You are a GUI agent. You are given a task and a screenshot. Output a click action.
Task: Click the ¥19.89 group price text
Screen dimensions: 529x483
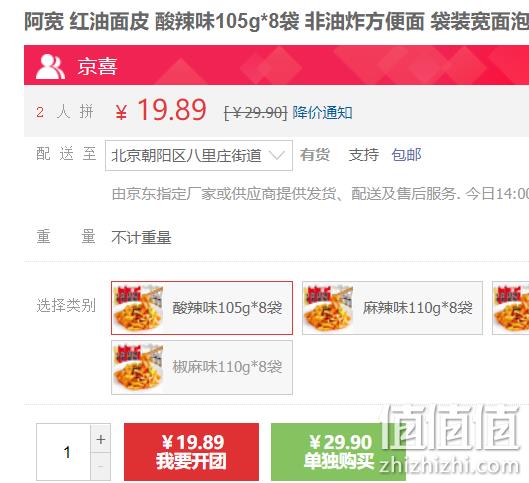click(x=161, y=110)
